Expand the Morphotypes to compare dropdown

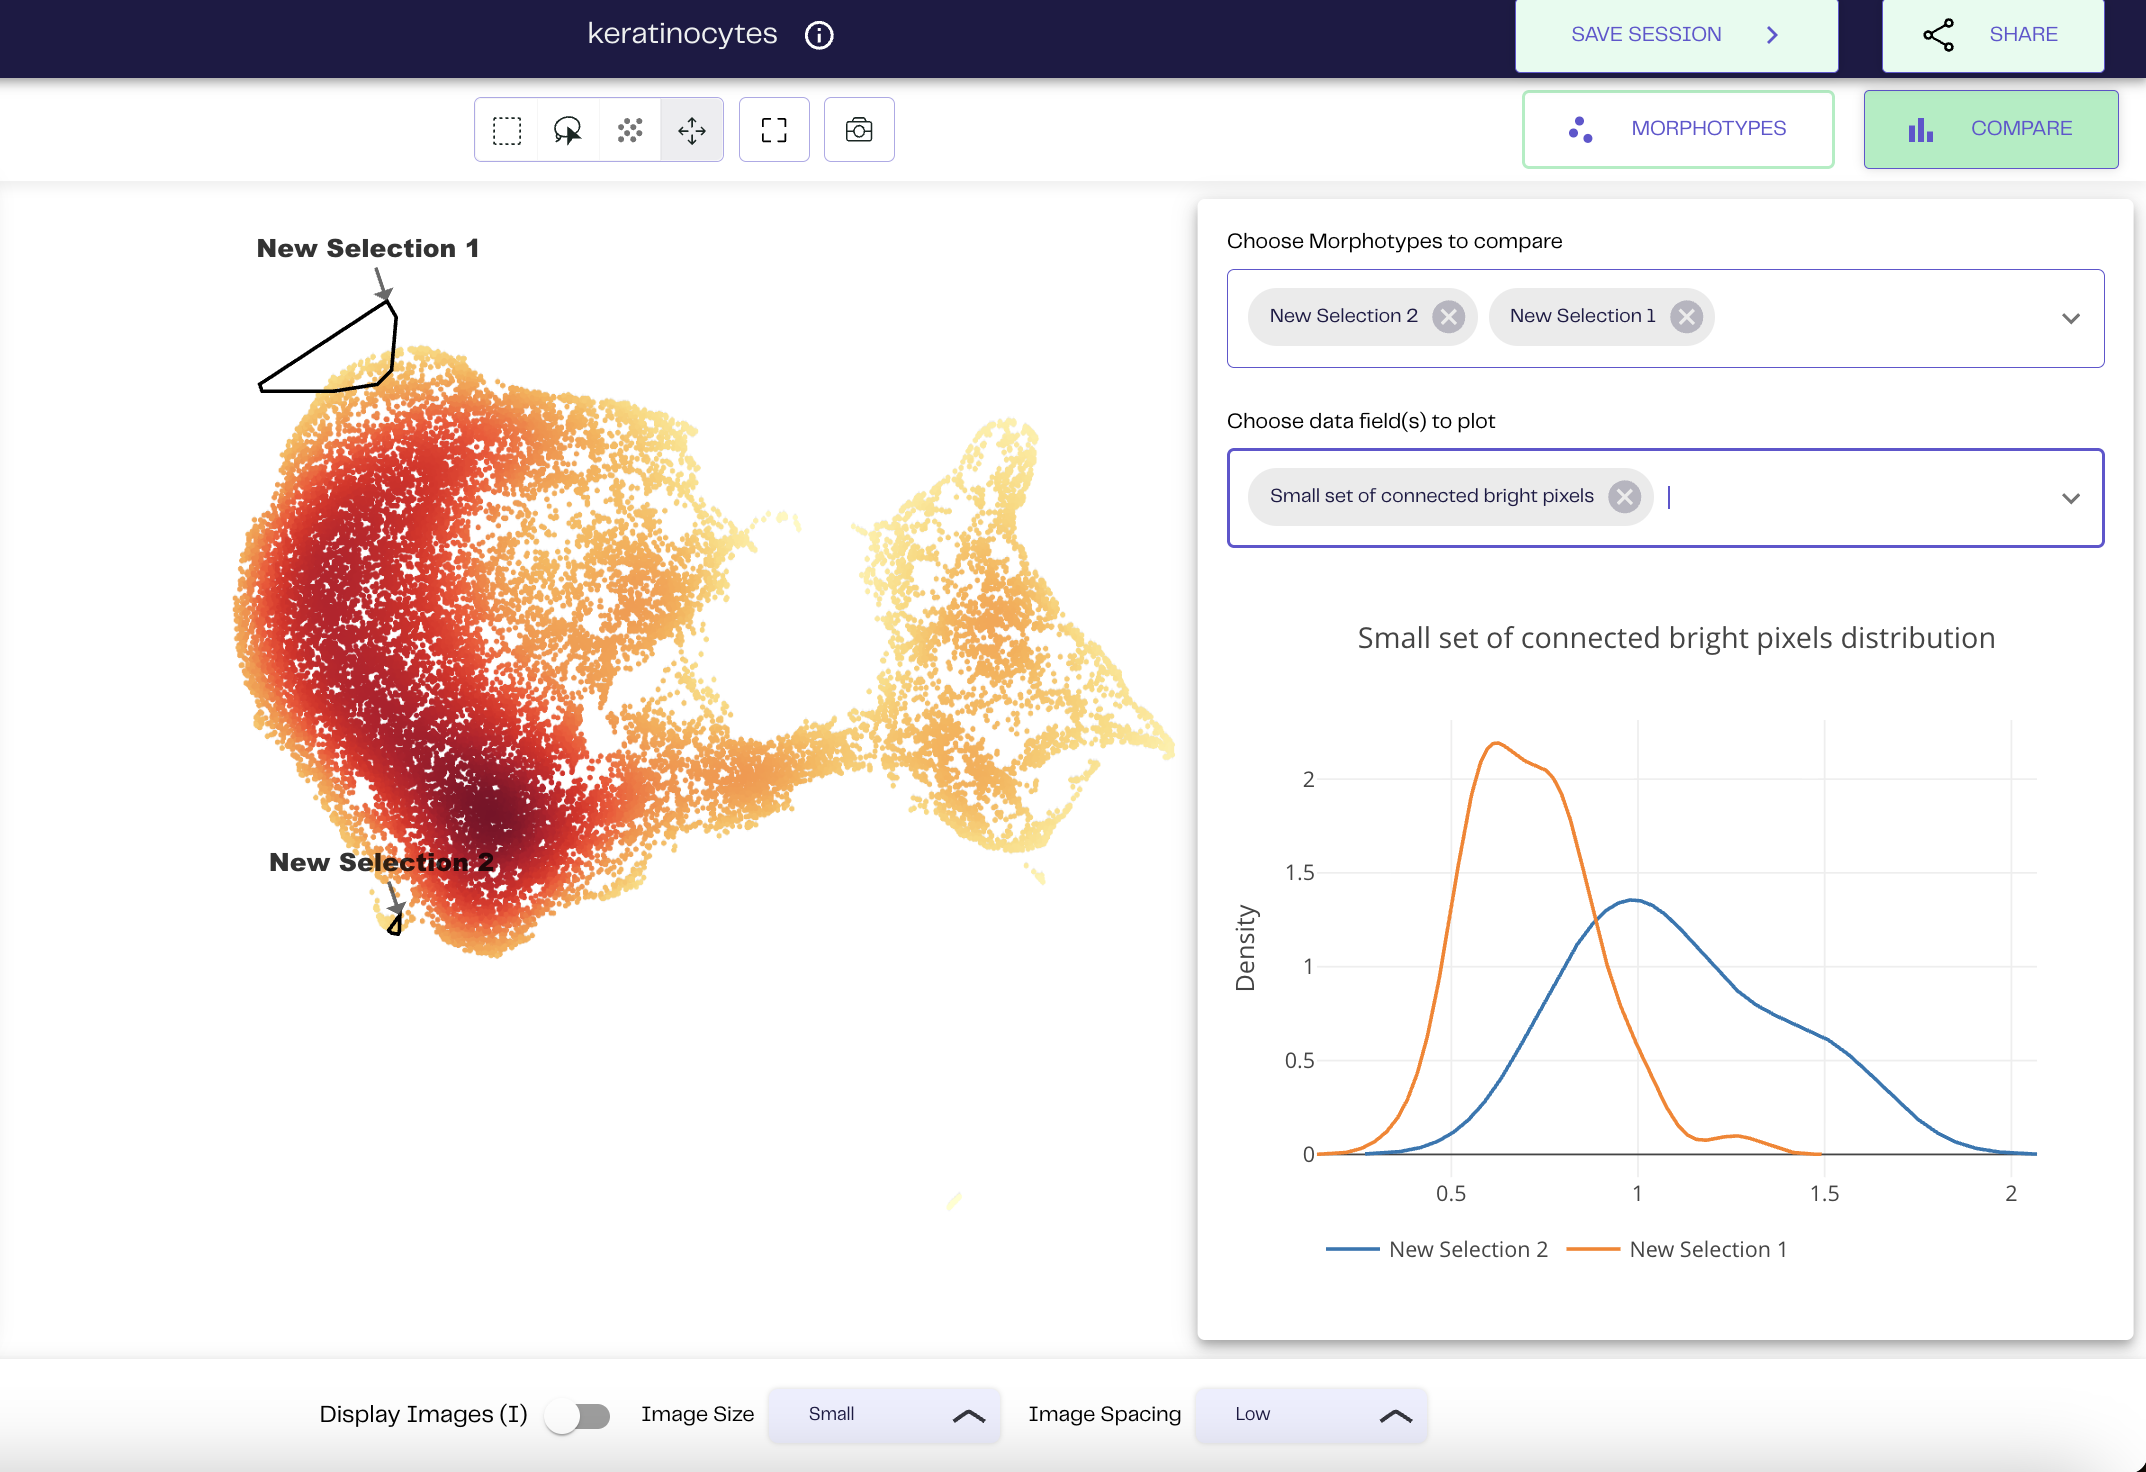click(x=2071, y=318)
